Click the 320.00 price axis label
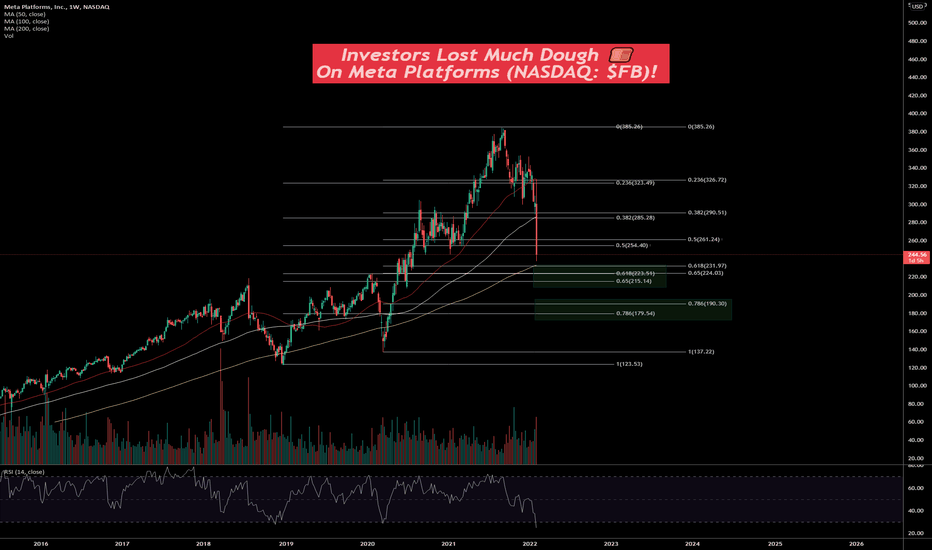Viewport: 932px width, 550px height. [917, 186]
